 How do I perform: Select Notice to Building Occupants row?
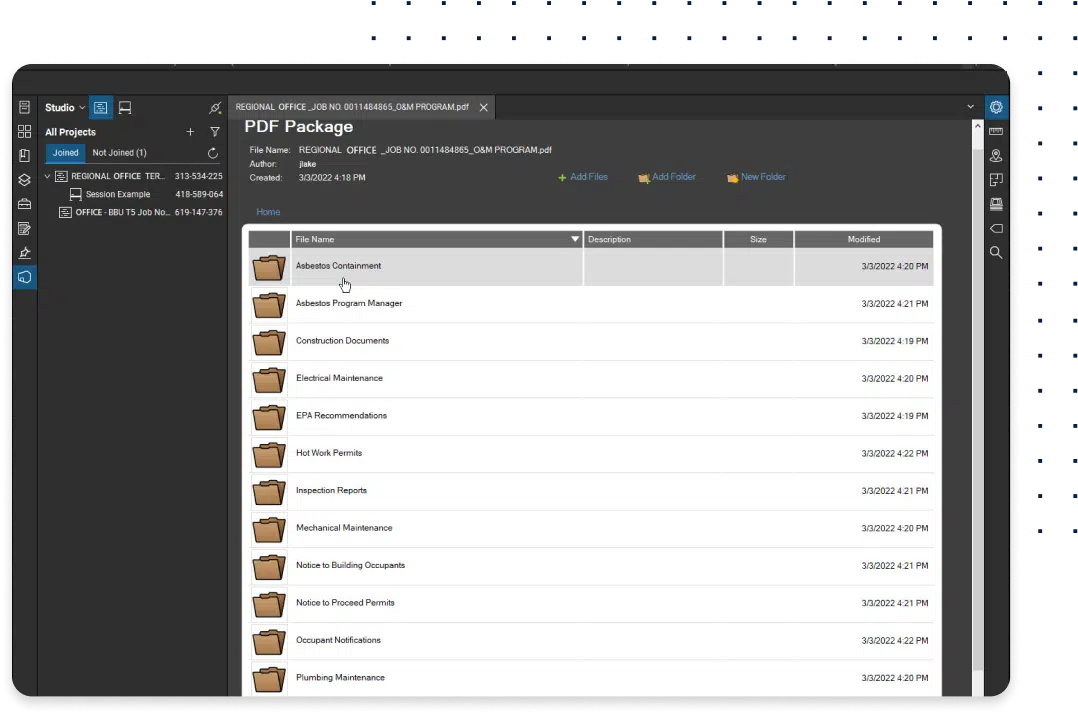[x=591, y=566]
